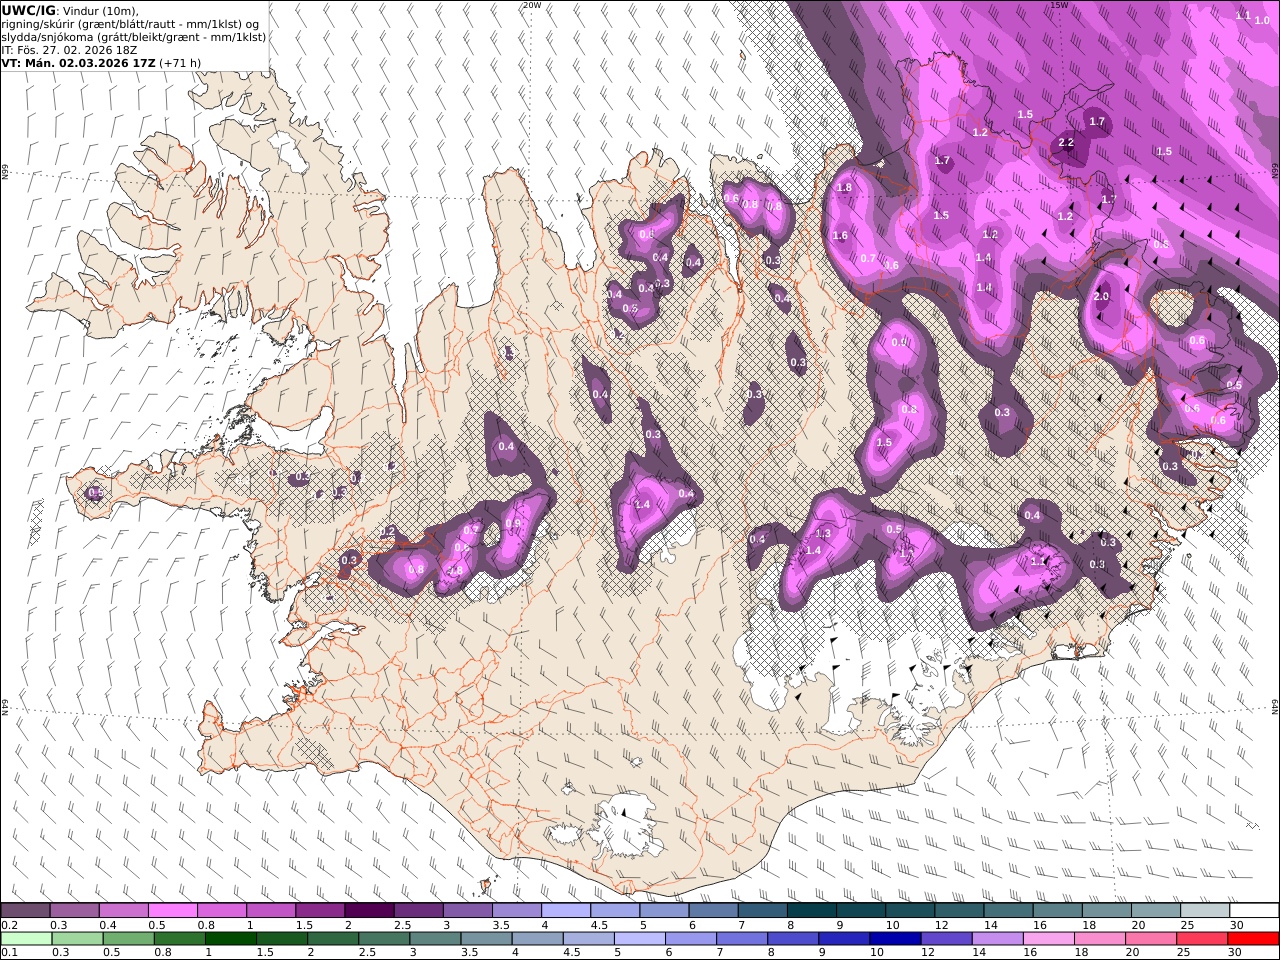
Task: Click the 0.2–0.3 grayish-purple snow legend swatch
Action: (26, 911)
